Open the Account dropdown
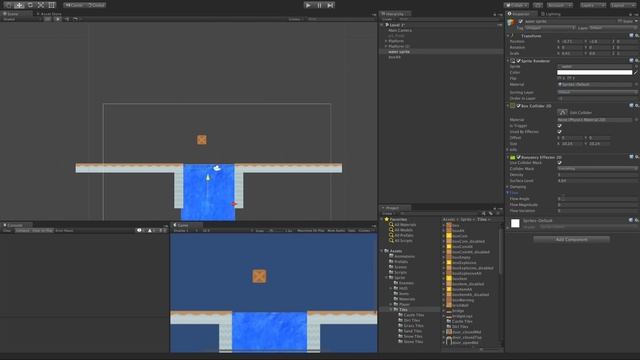Screen dimensions: 640x360 click(x=560, y=5)
